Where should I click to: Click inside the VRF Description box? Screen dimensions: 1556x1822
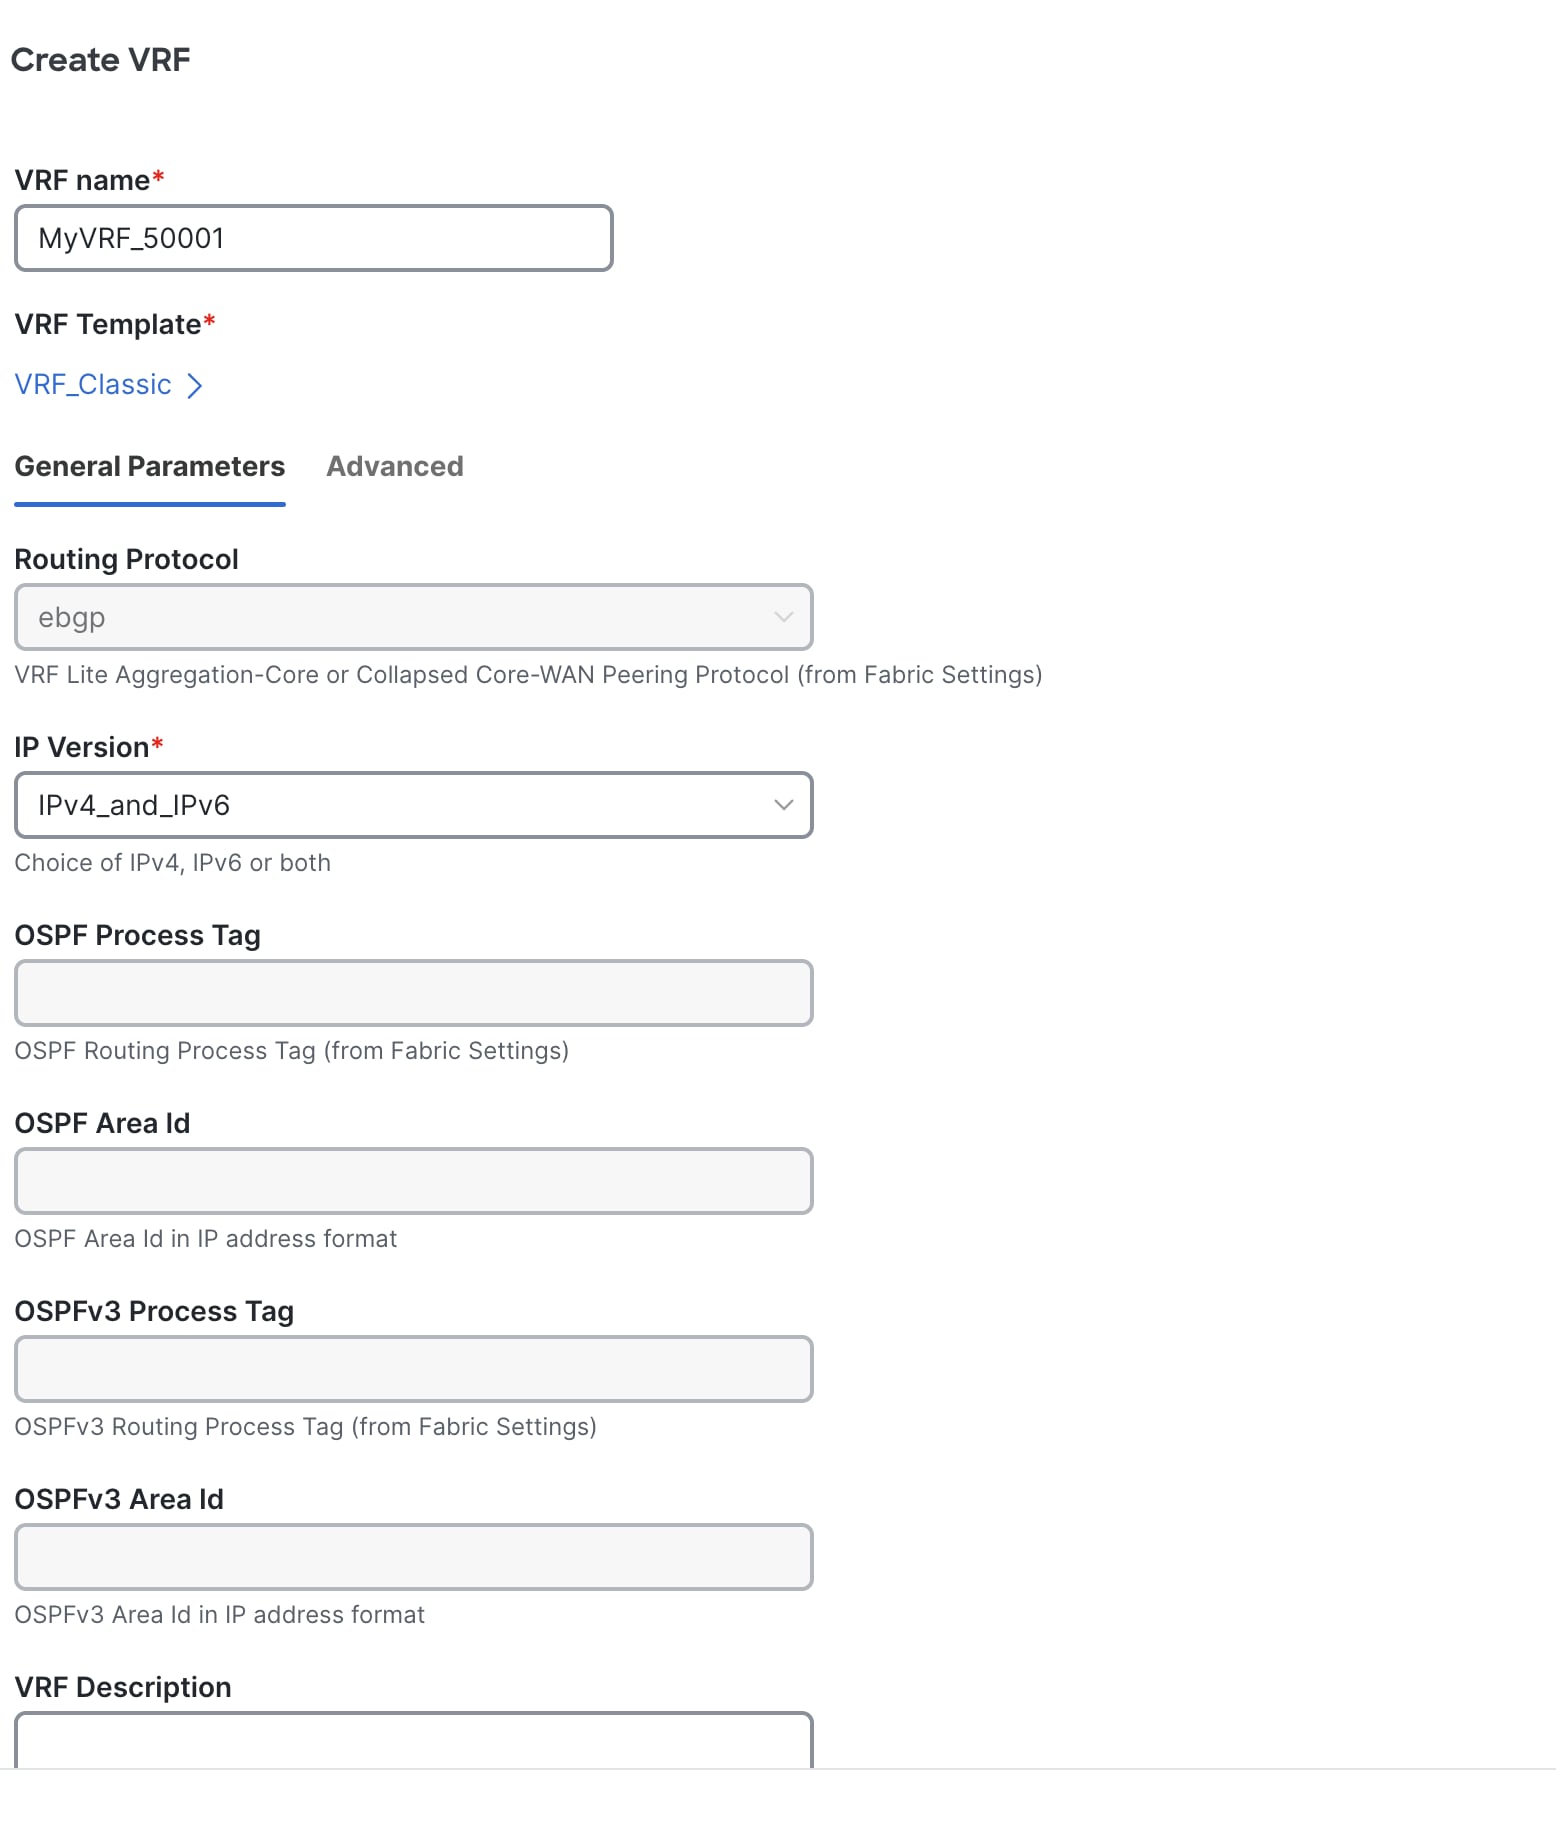[413, 1741]
